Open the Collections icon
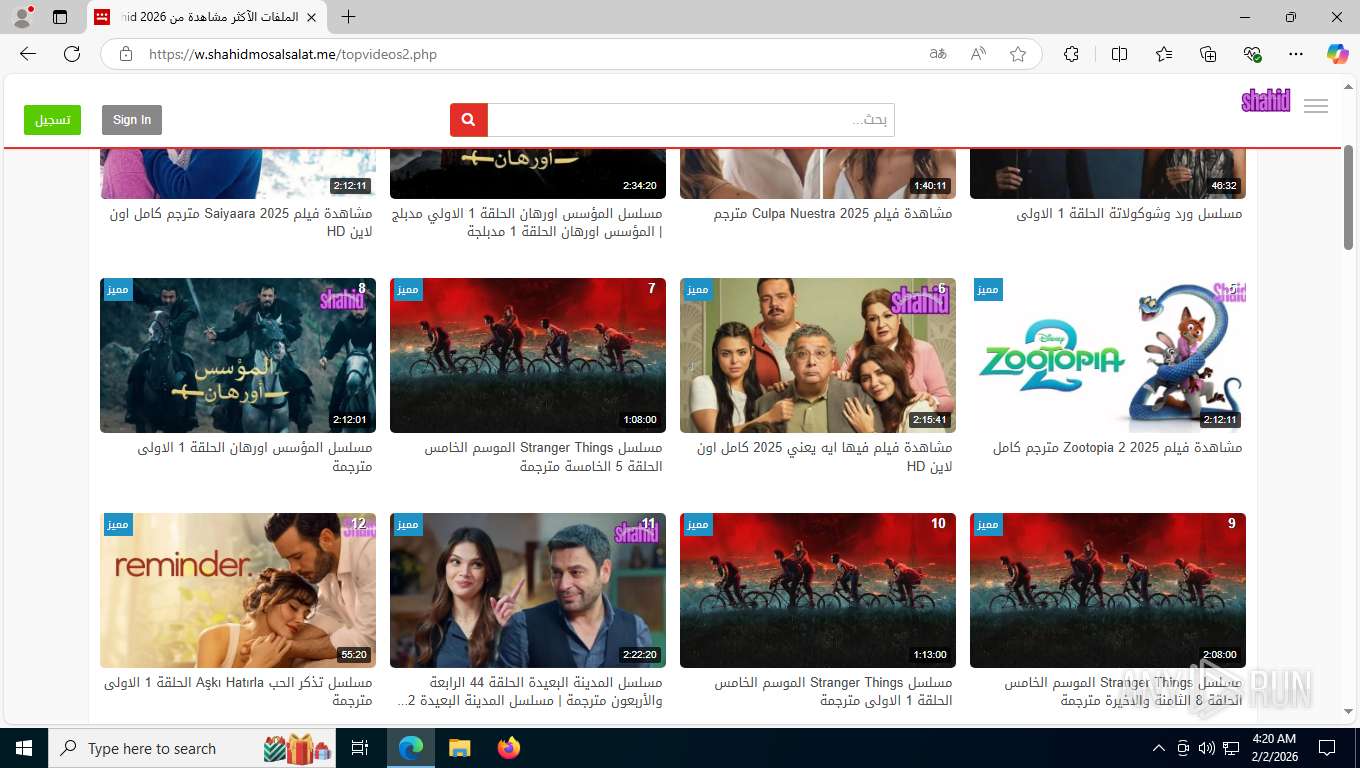The height and width of the screenshot is (768, 1360). click(1208, 54)
